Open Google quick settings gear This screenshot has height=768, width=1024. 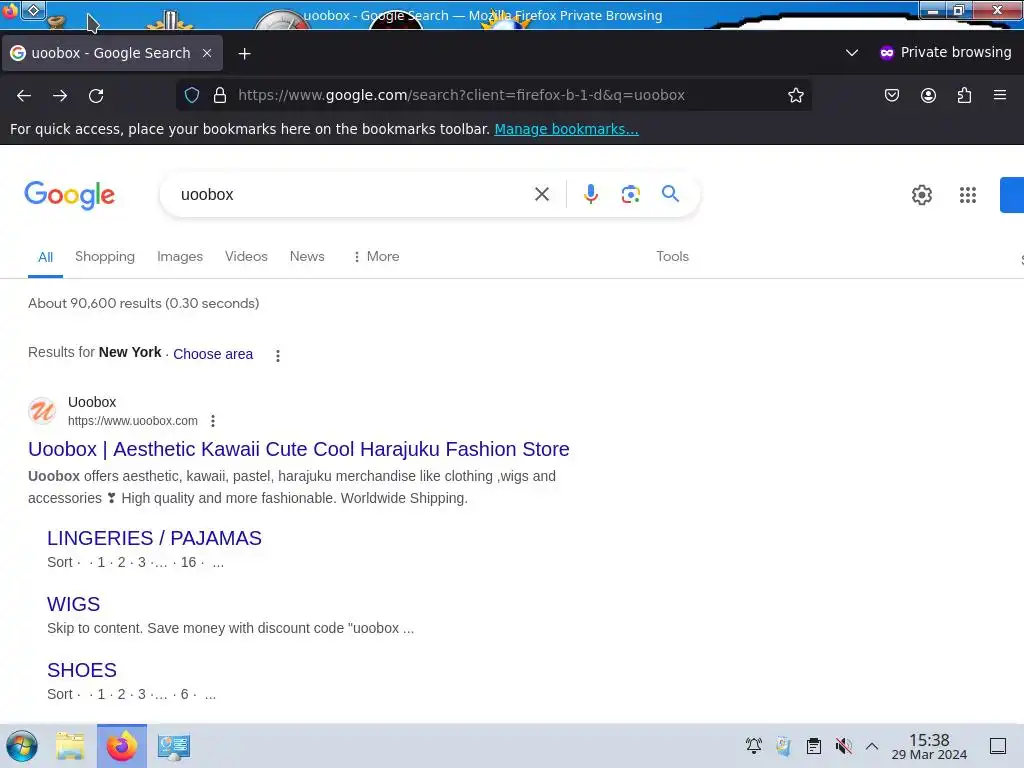[921, 195]
